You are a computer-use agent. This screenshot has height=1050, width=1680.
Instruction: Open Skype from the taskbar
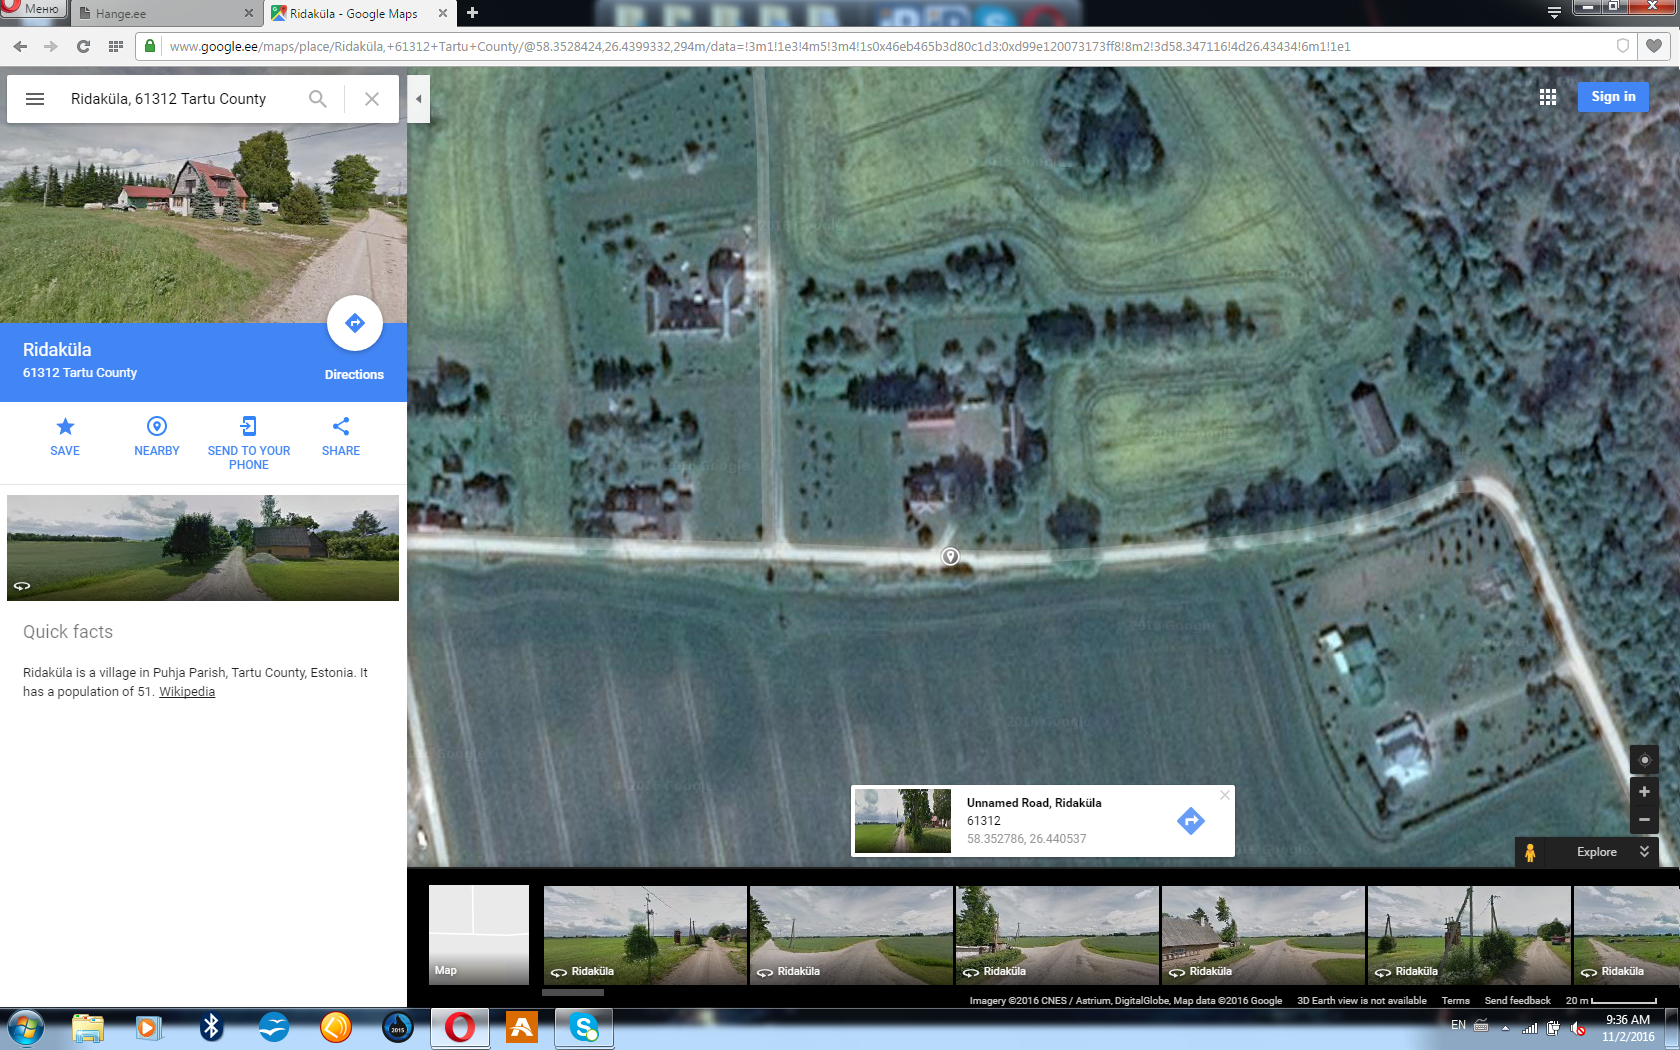584,1028
